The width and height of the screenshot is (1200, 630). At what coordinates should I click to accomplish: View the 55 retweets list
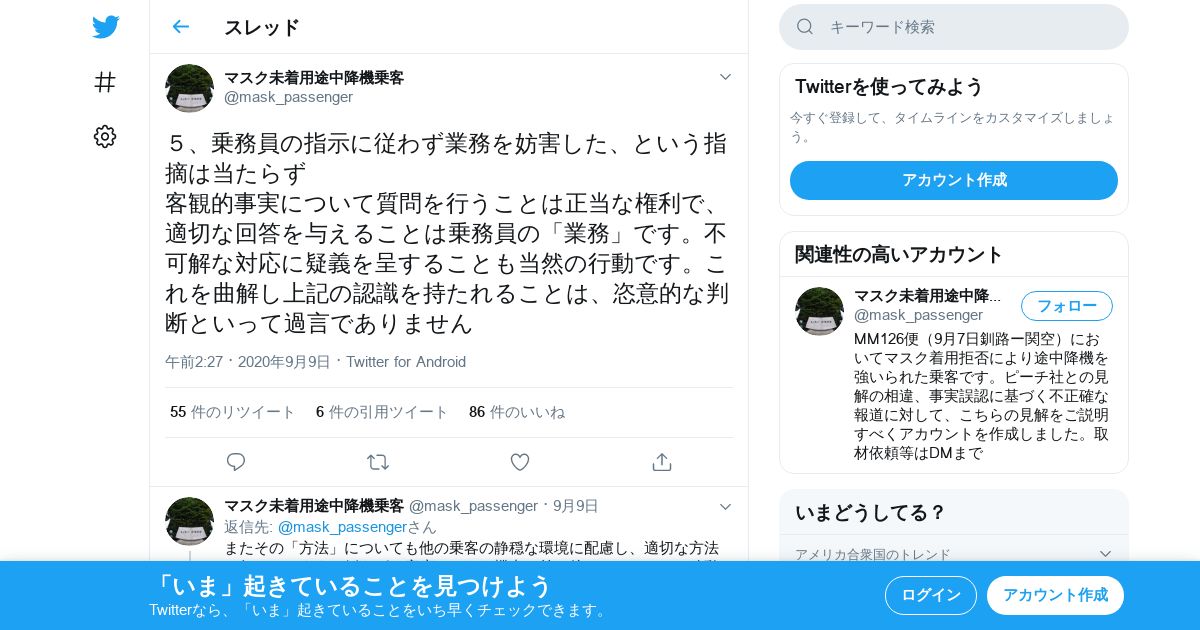pos(233,412)
